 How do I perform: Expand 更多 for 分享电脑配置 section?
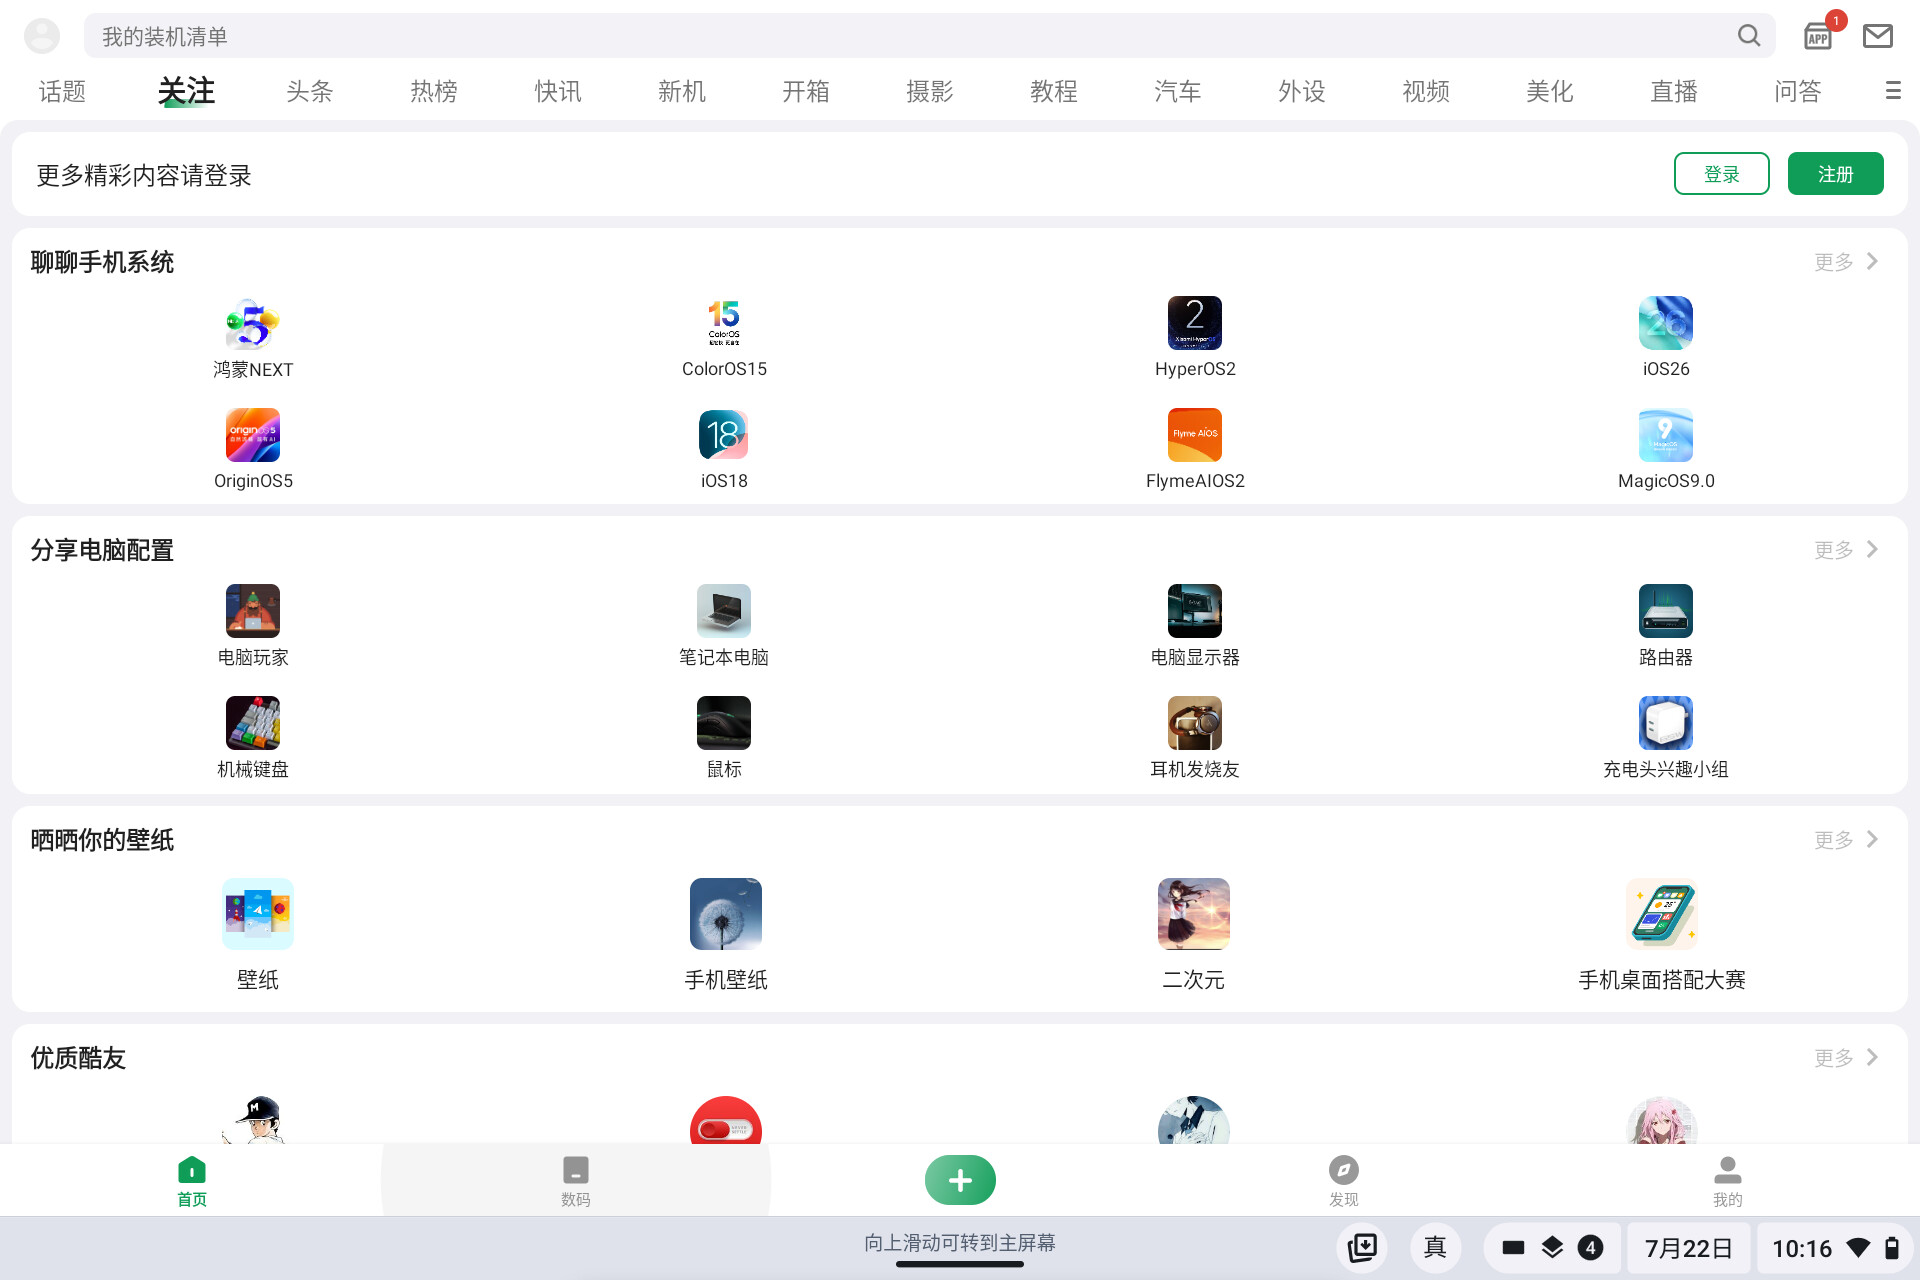1847,550
